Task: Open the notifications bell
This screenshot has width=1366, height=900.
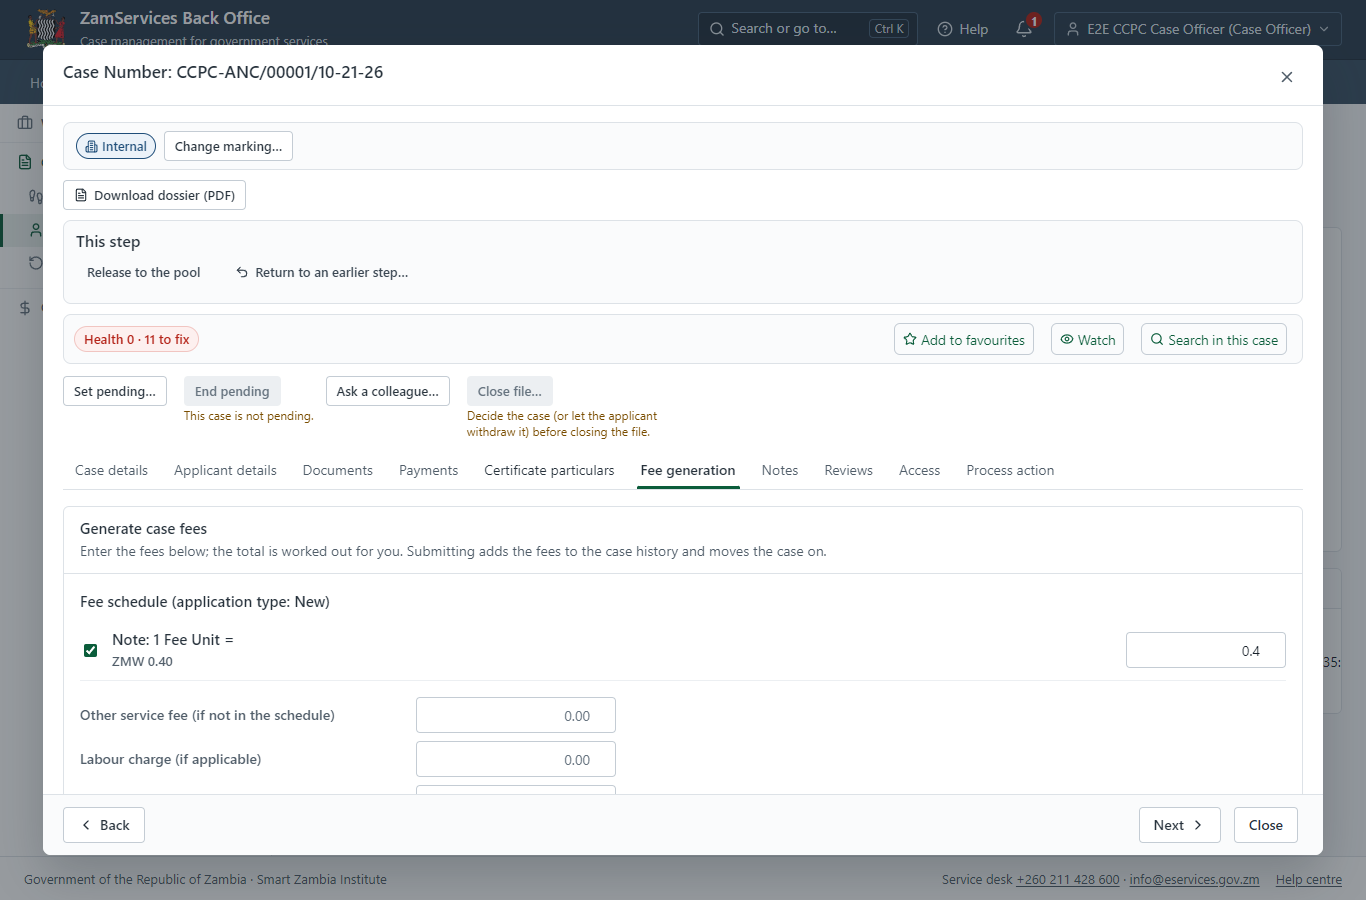Action: click(x=1024, y=29)
